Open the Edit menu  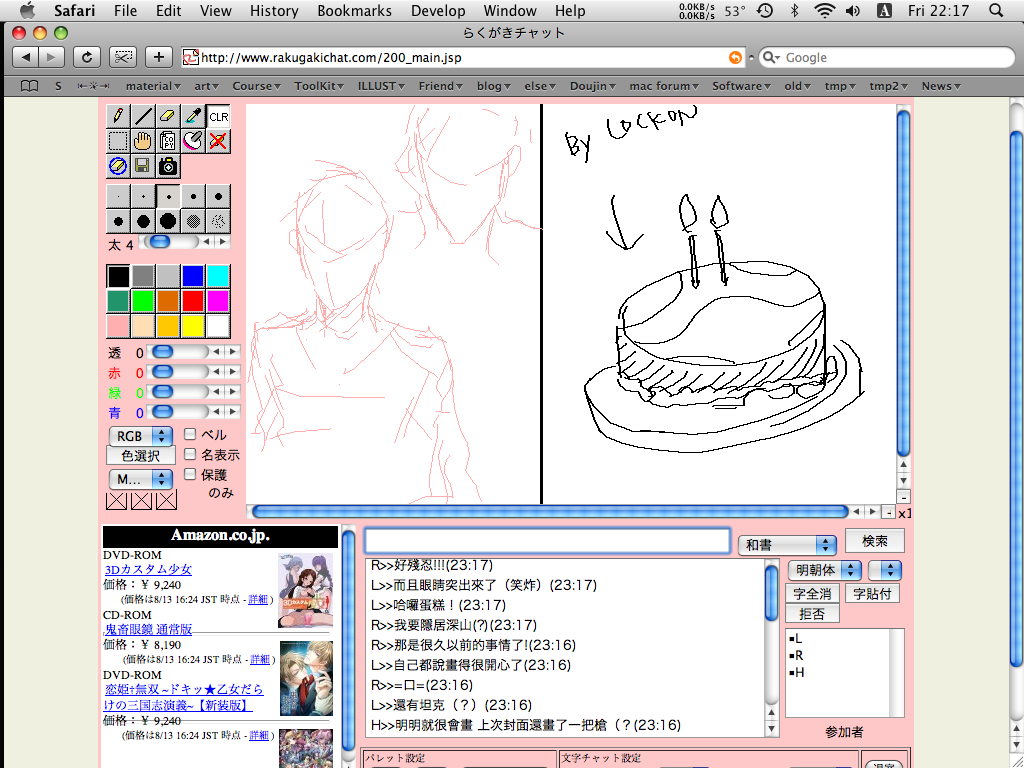pyautogui.click(x=168, y=10)
